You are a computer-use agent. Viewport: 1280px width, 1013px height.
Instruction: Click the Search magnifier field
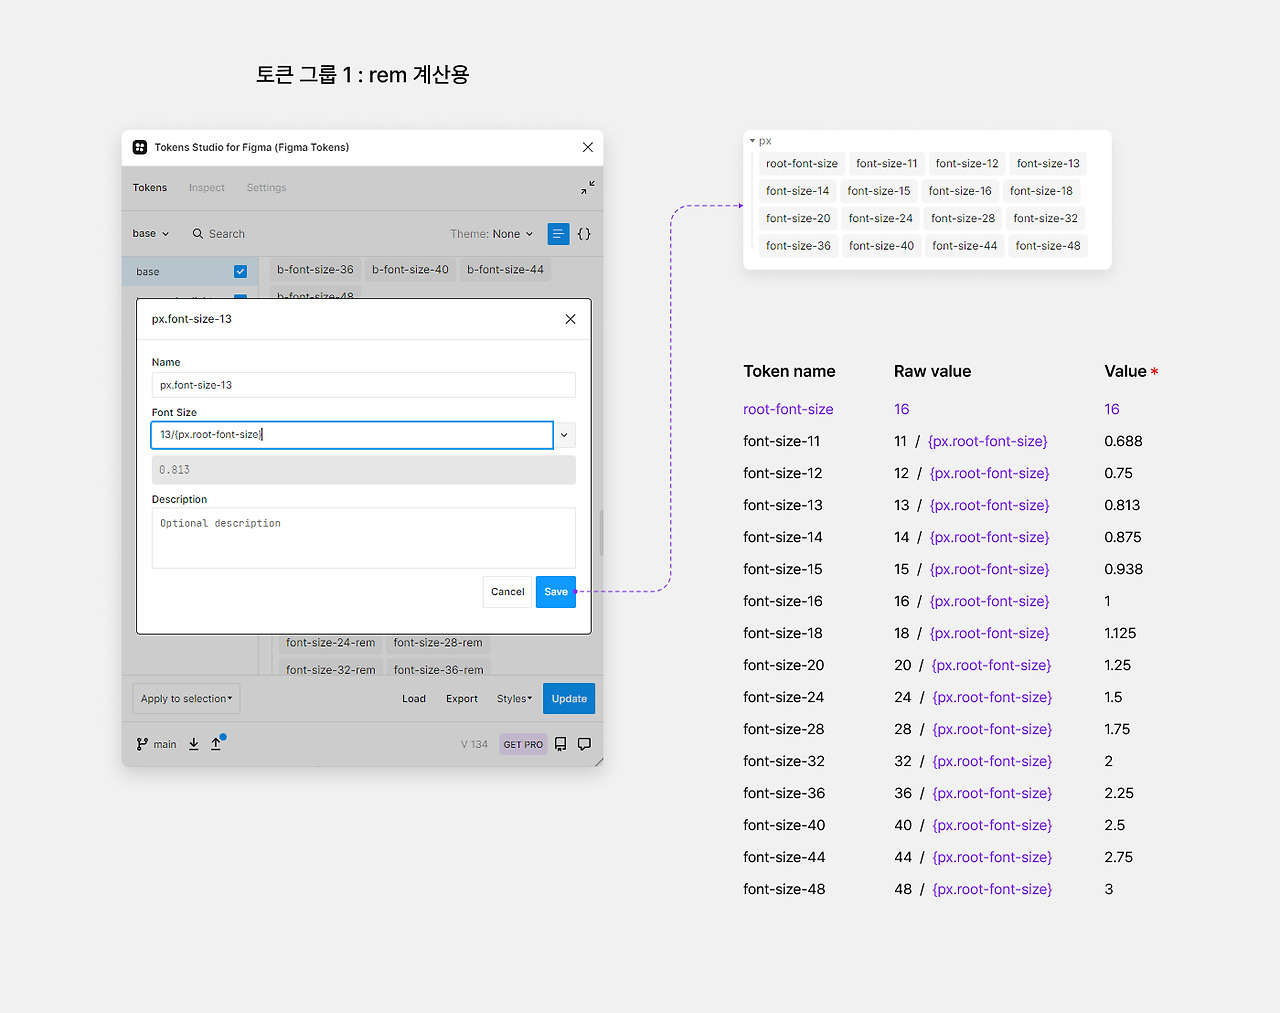point(219,234)
